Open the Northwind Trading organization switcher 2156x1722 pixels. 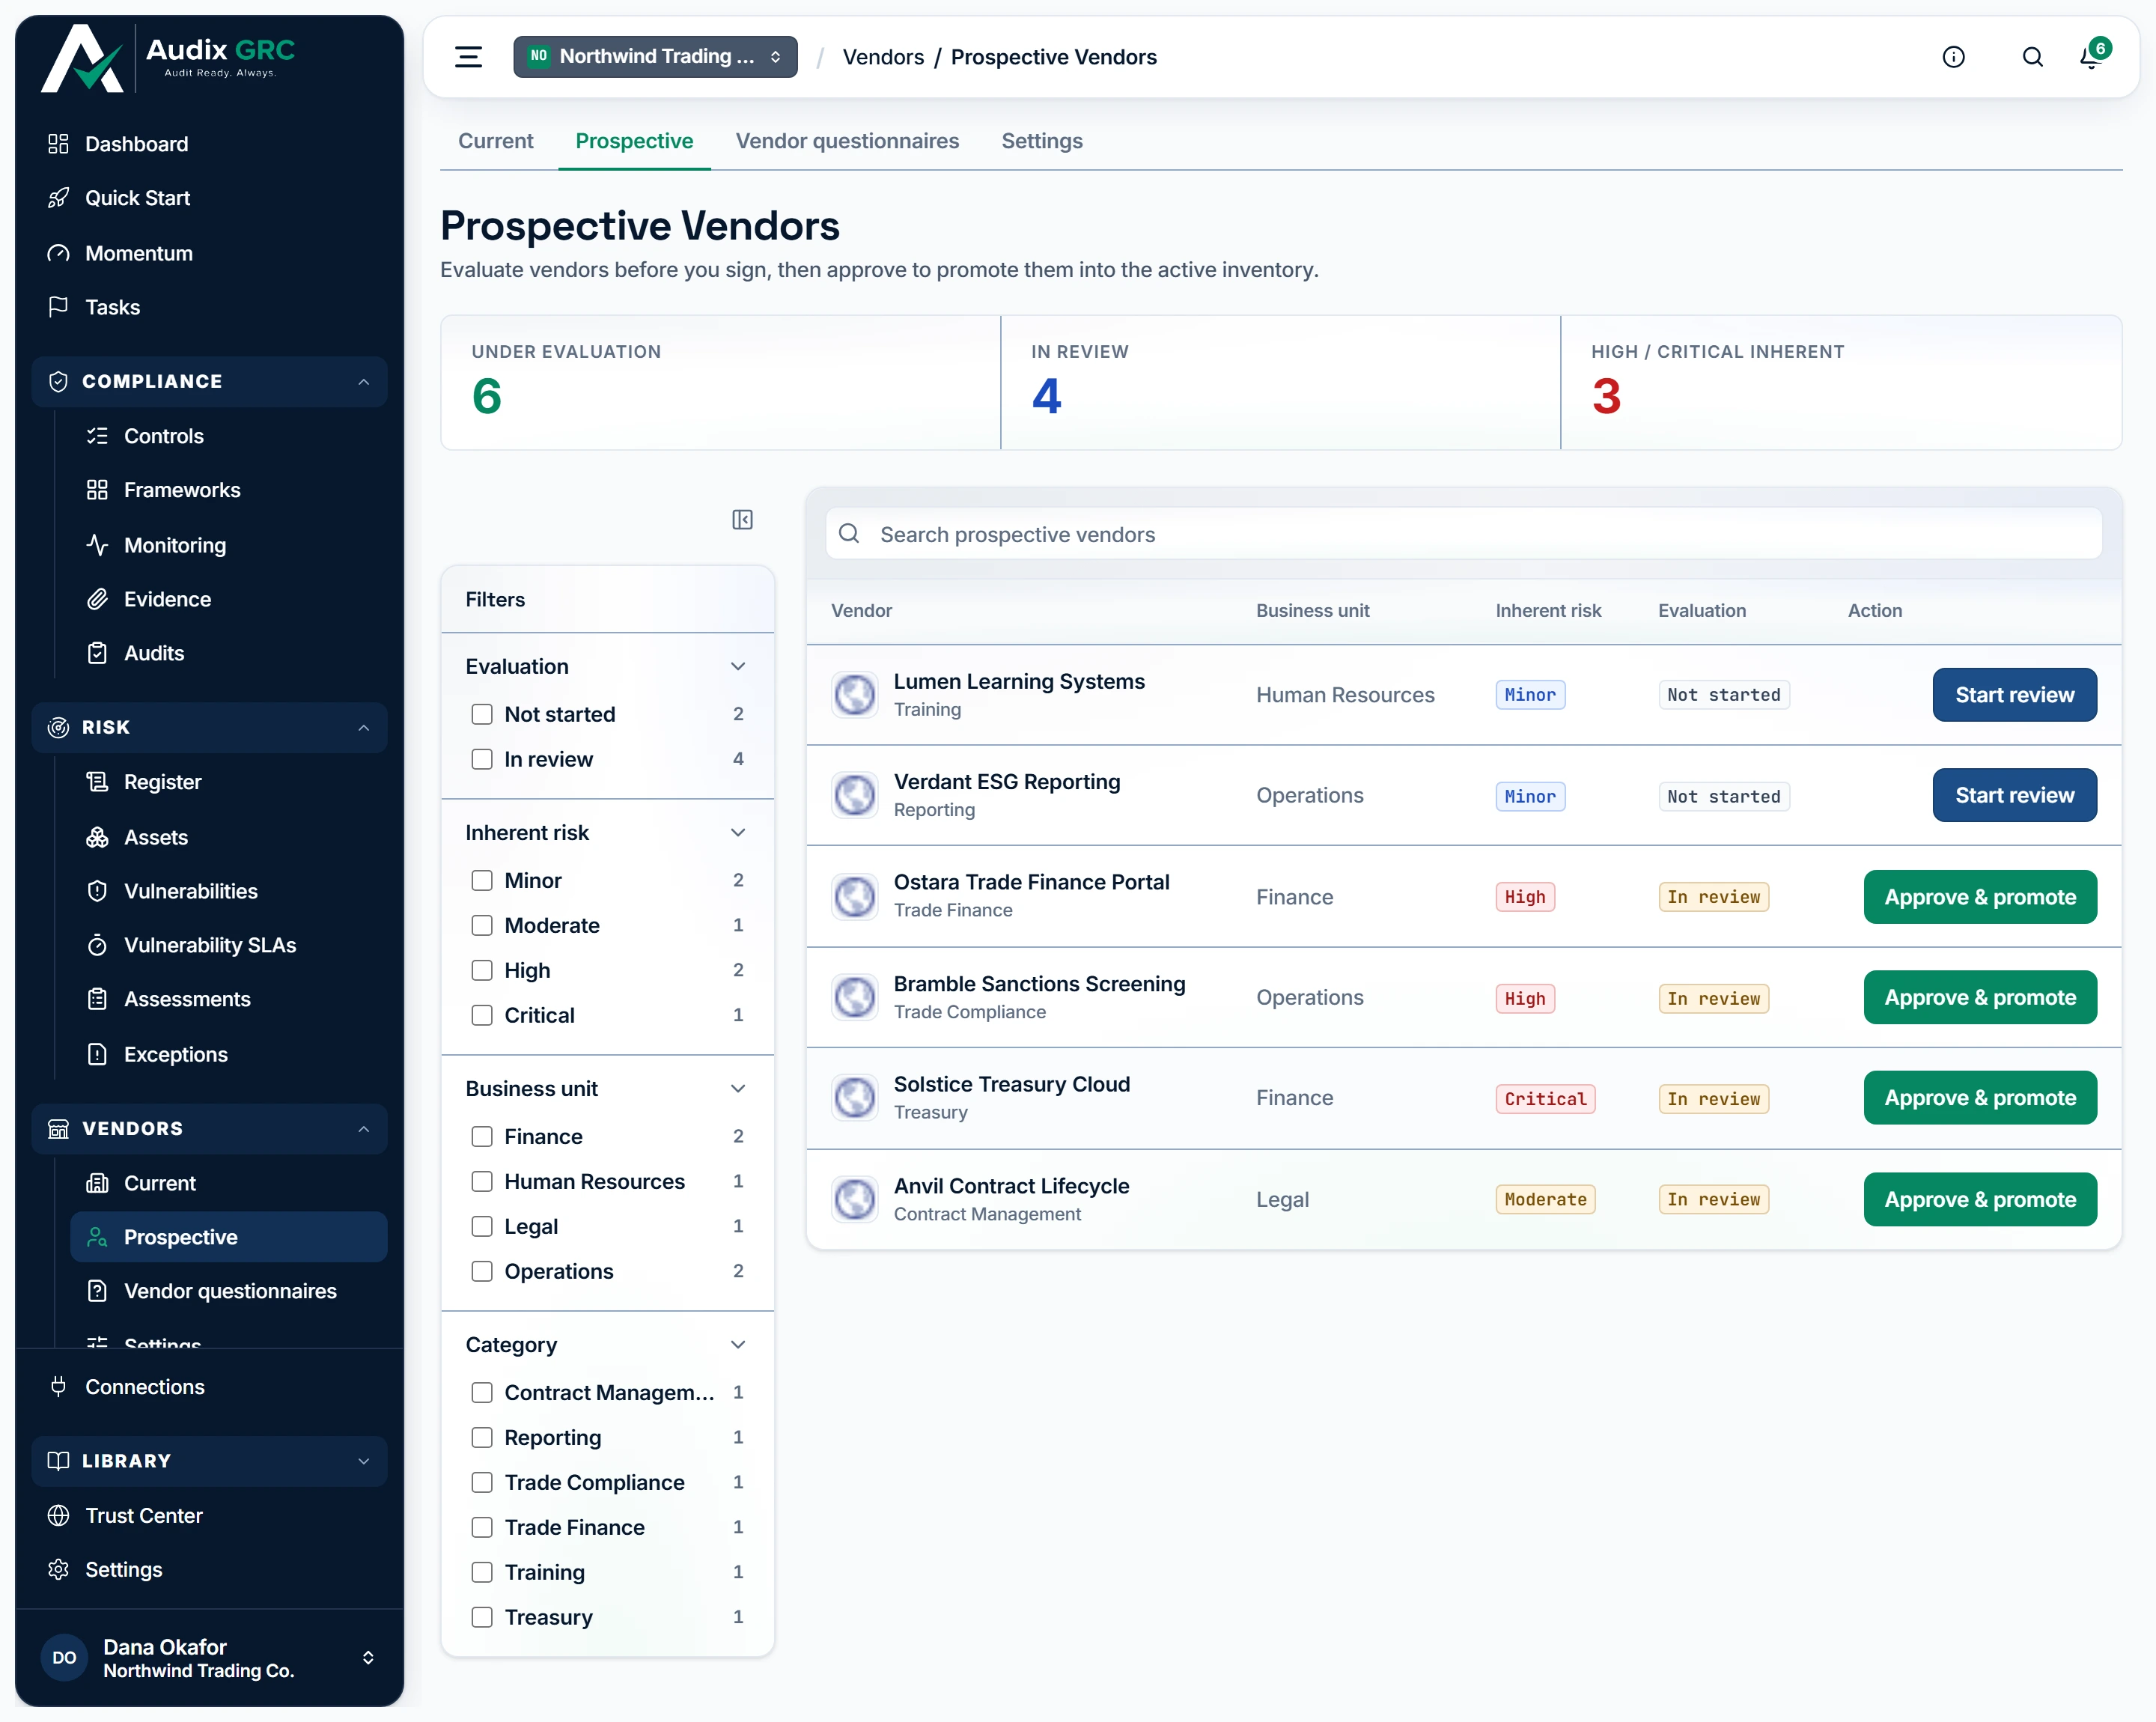655,57
